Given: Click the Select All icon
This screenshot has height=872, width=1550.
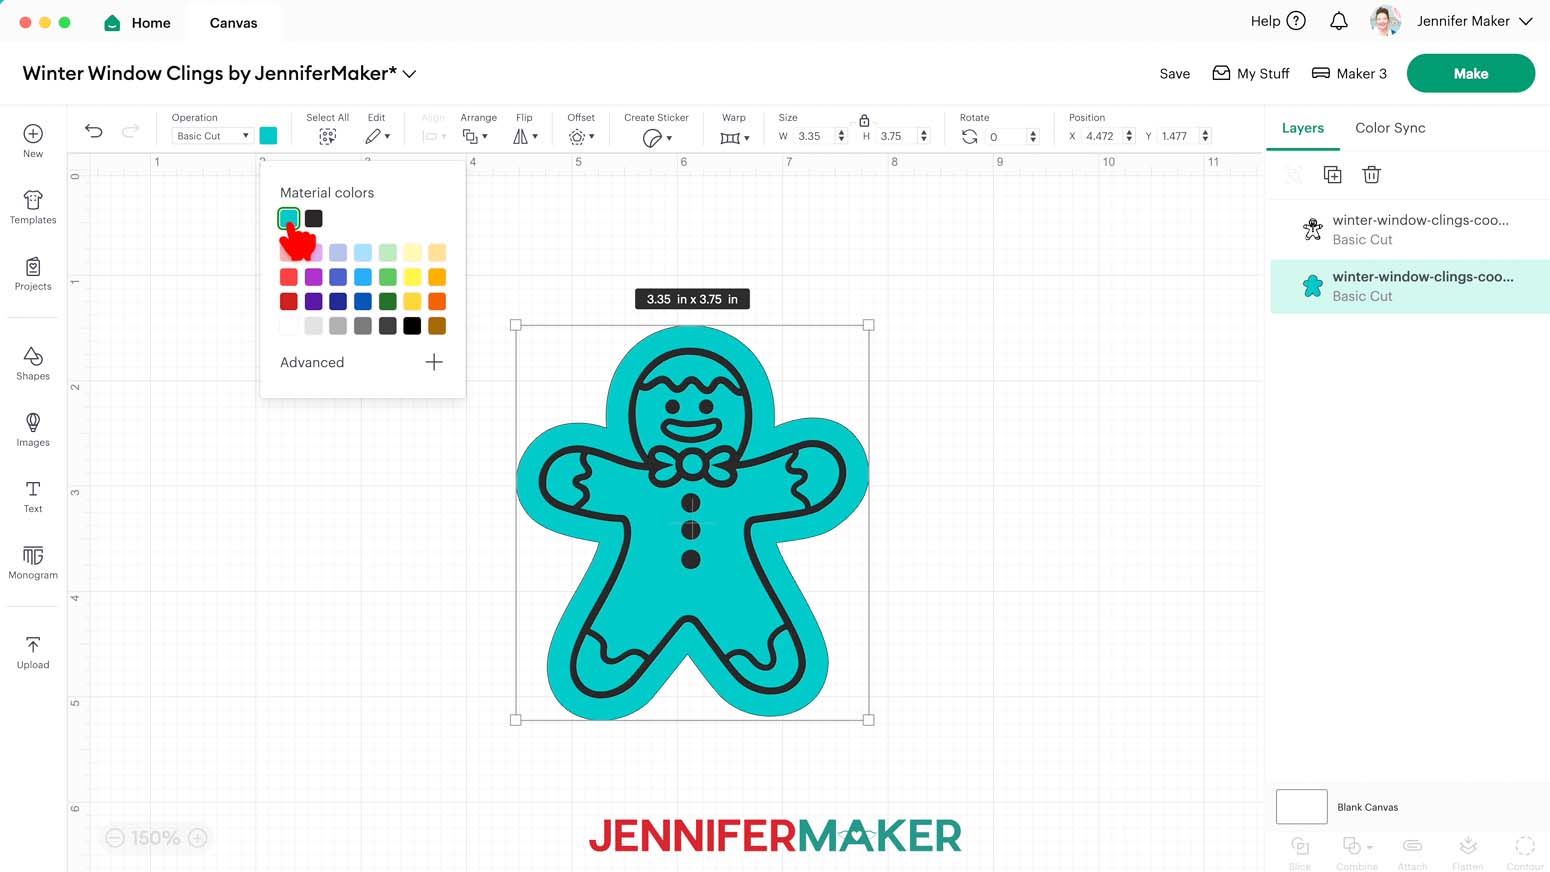Looking at the screenshot, I should [327, 137].
